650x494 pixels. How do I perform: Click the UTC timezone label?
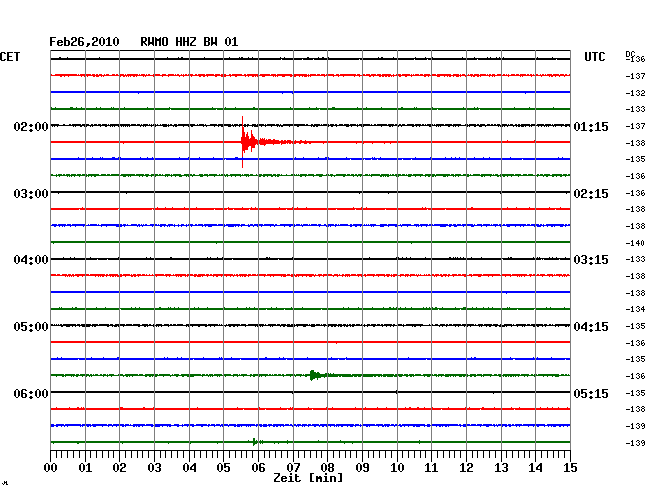594,57
